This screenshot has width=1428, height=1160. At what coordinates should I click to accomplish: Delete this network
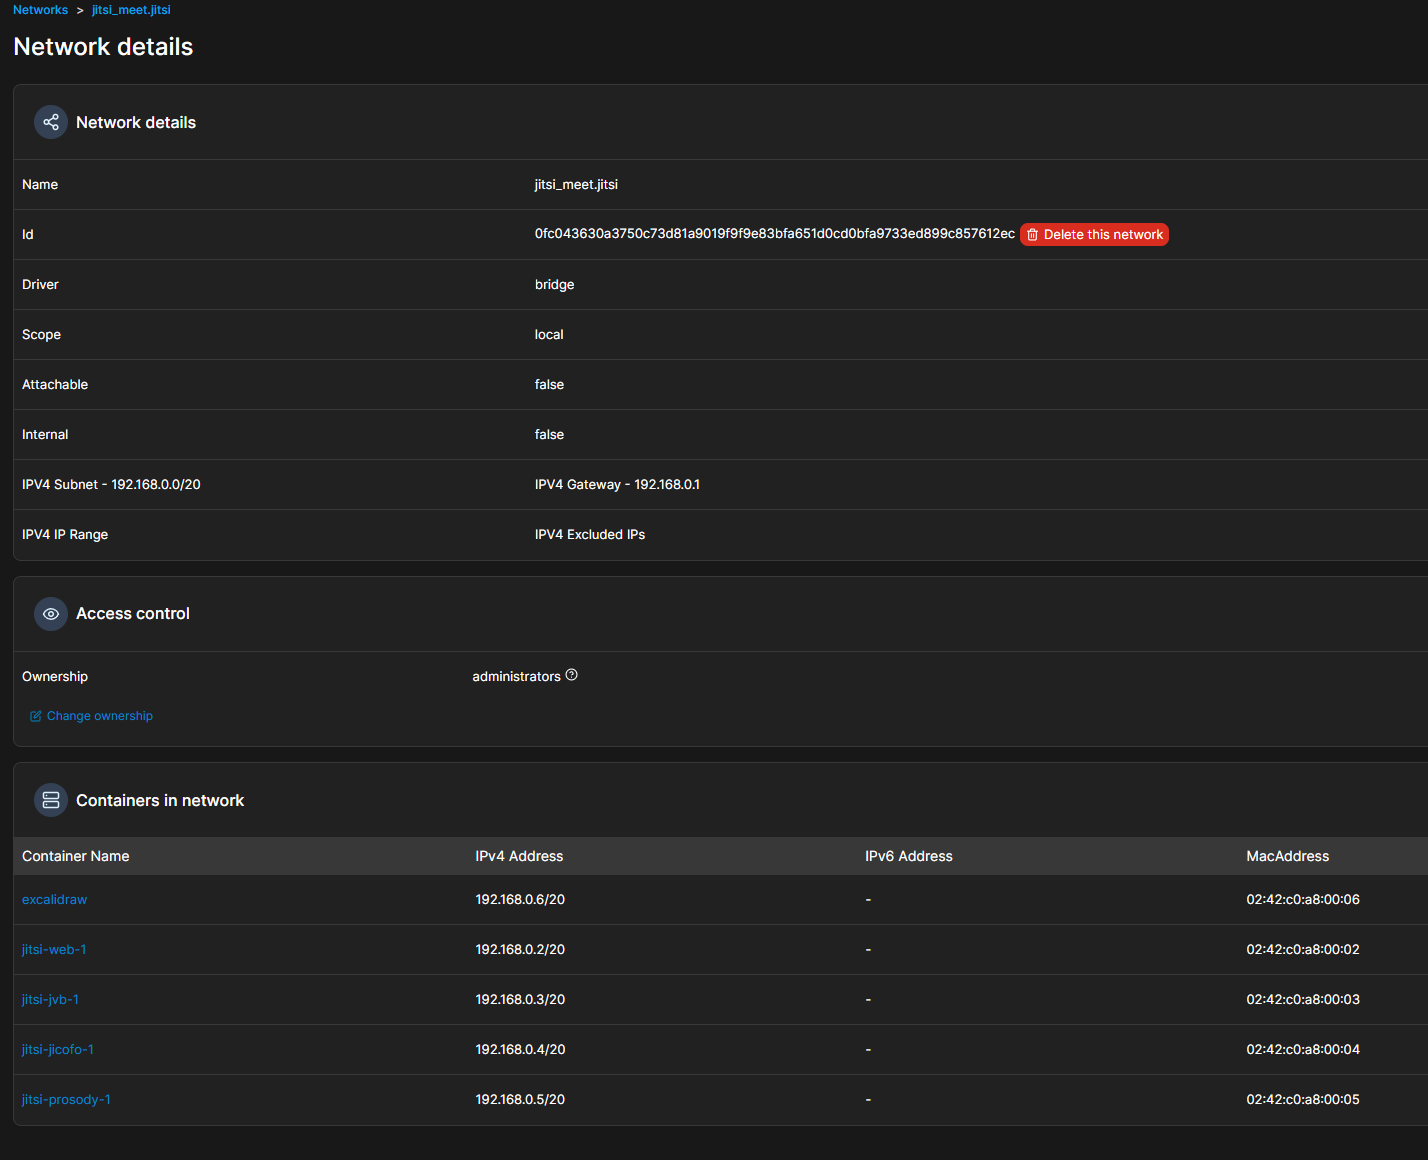pyautogui.click(x=1102, y=235)
